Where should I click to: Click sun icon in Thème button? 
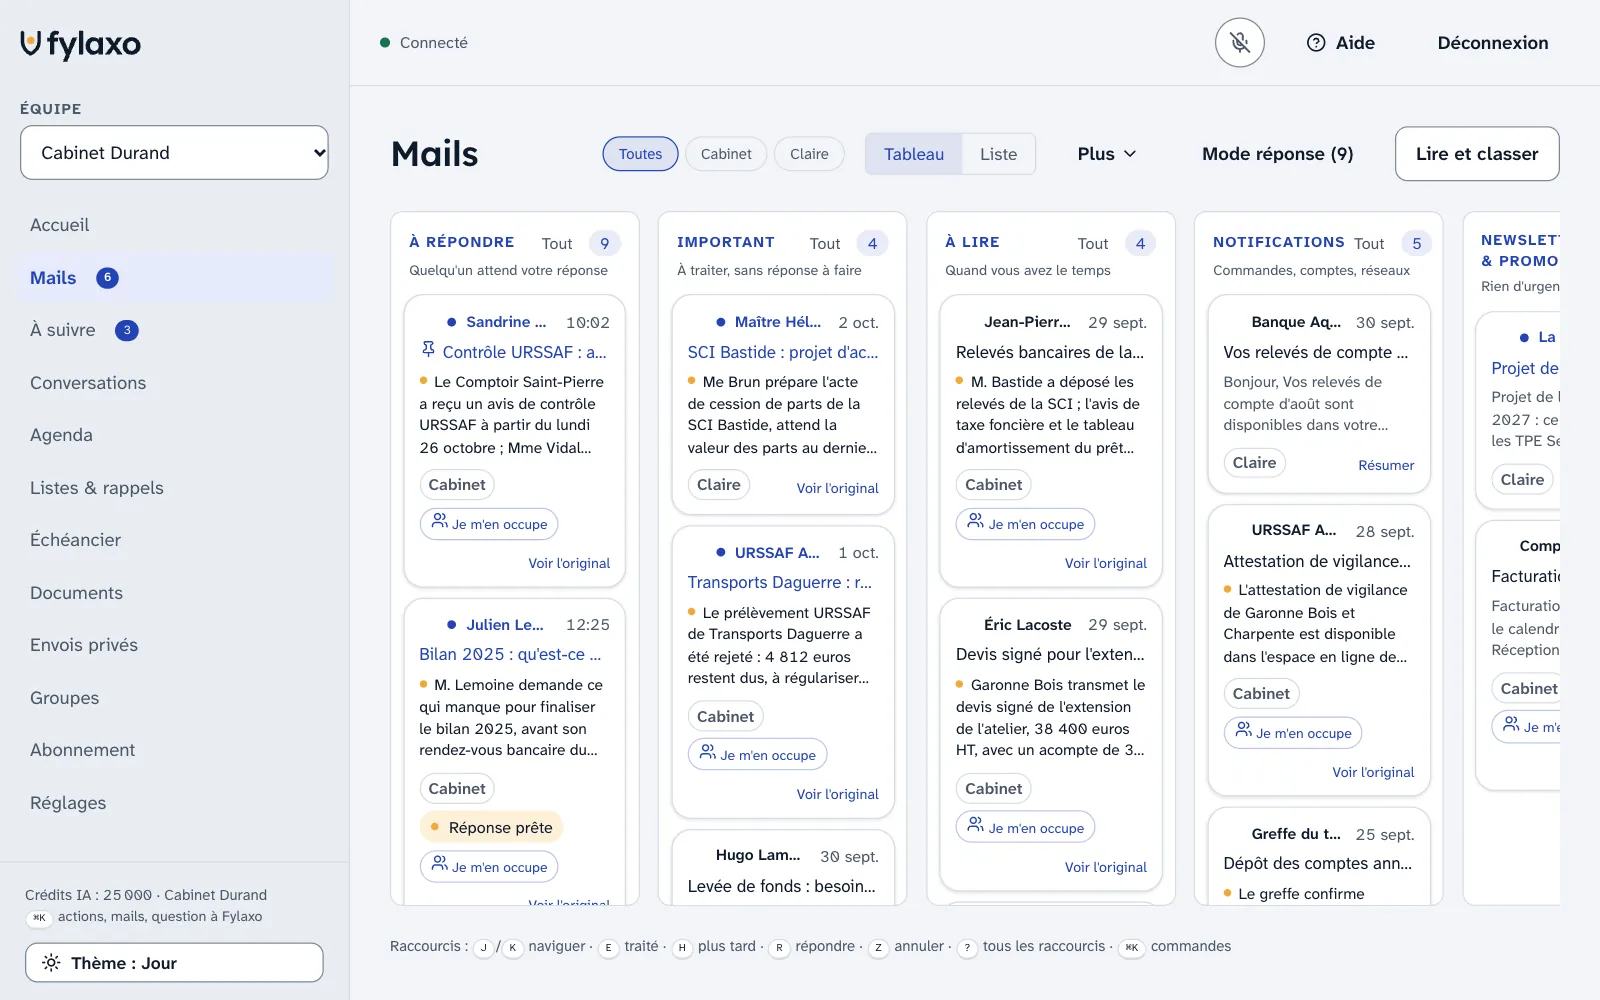click(x=51, y=963)
